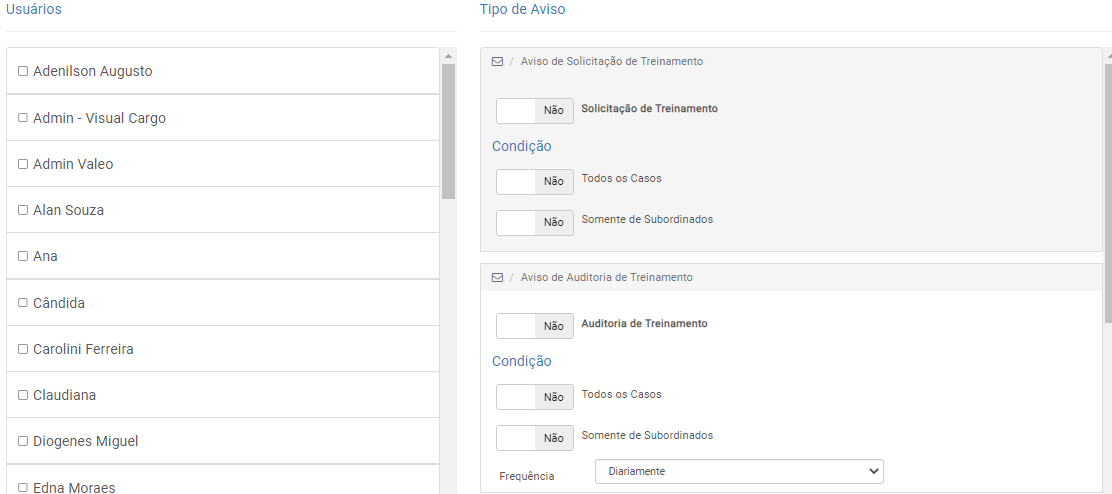
Task: Toggle Todos os Casos under Auditoria section
Action: pyautogui.click(x=535, y=397)
